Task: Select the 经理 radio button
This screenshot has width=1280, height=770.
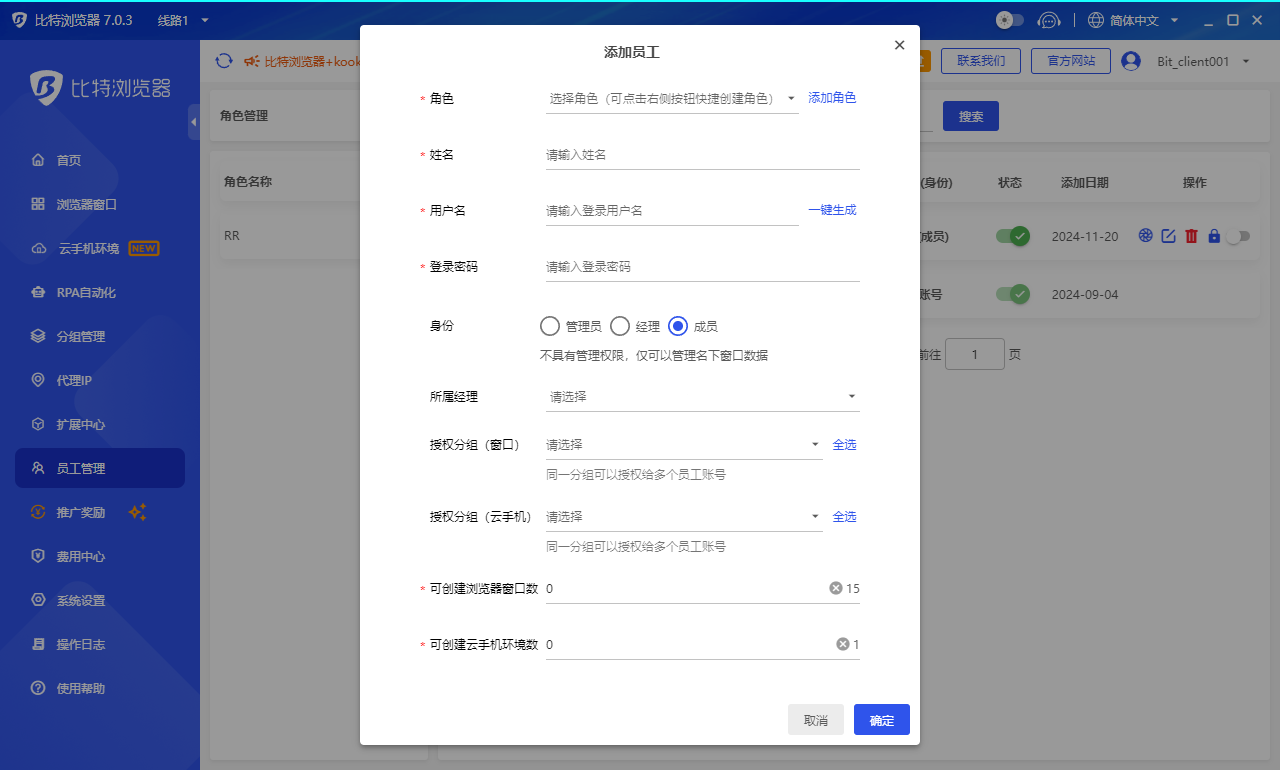Action: (620, 326)
